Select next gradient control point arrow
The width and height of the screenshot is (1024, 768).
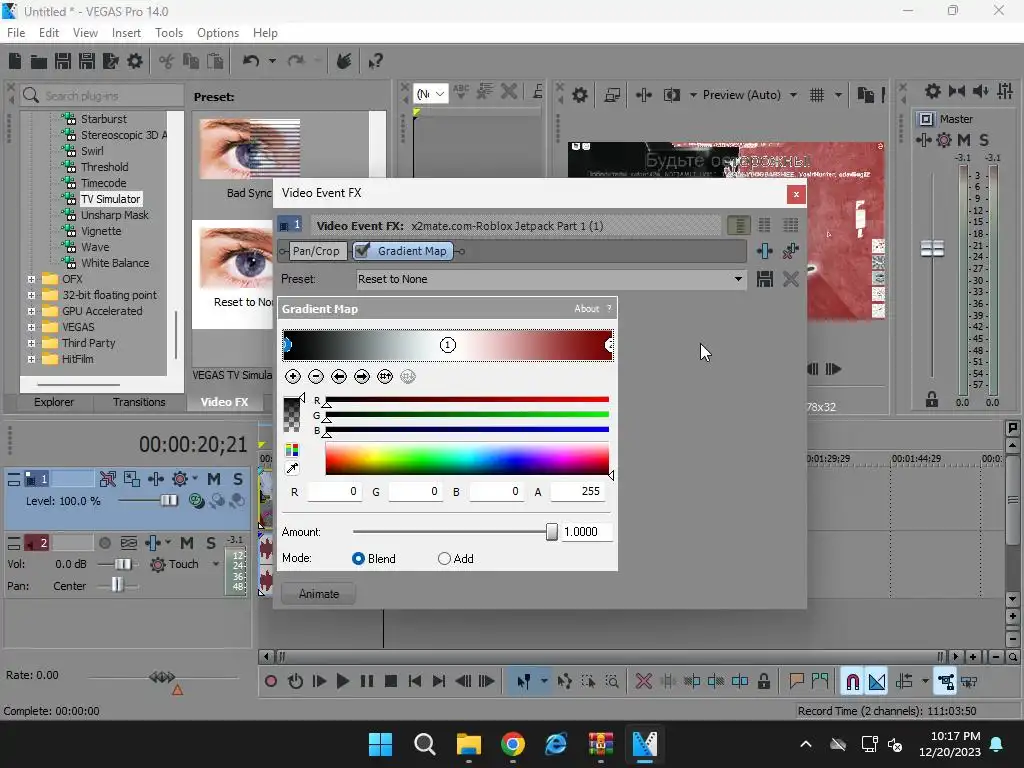362,376
